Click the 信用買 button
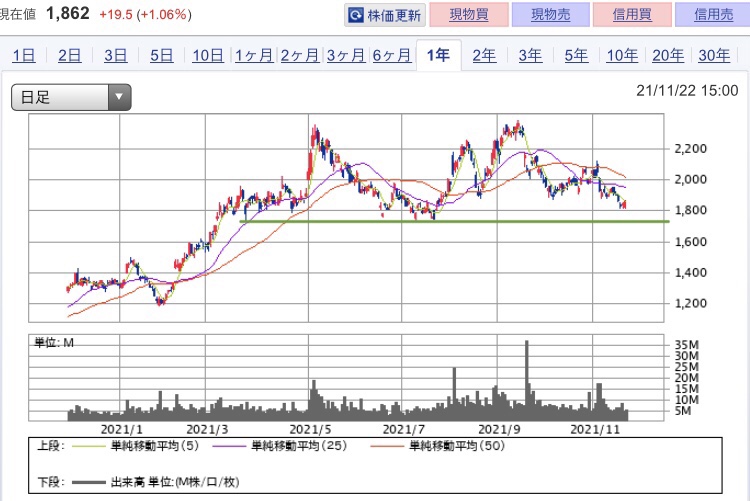Screen dimensions: 750x501 [x=632, y=15]
